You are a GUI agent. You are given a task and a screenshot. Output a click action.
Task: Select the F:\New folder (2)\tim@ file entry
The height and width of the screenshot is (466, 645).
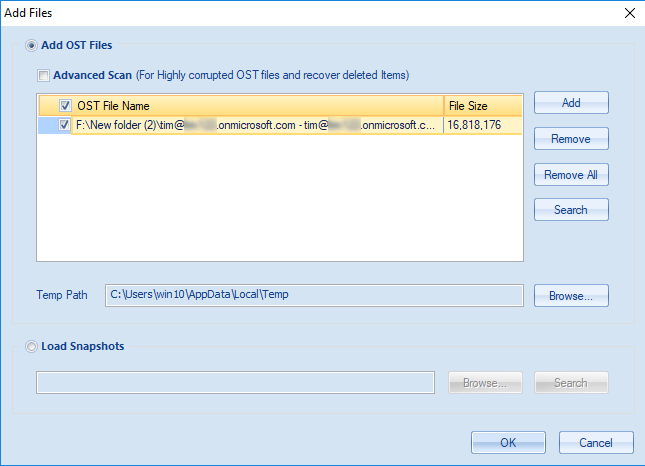[255, 125]
